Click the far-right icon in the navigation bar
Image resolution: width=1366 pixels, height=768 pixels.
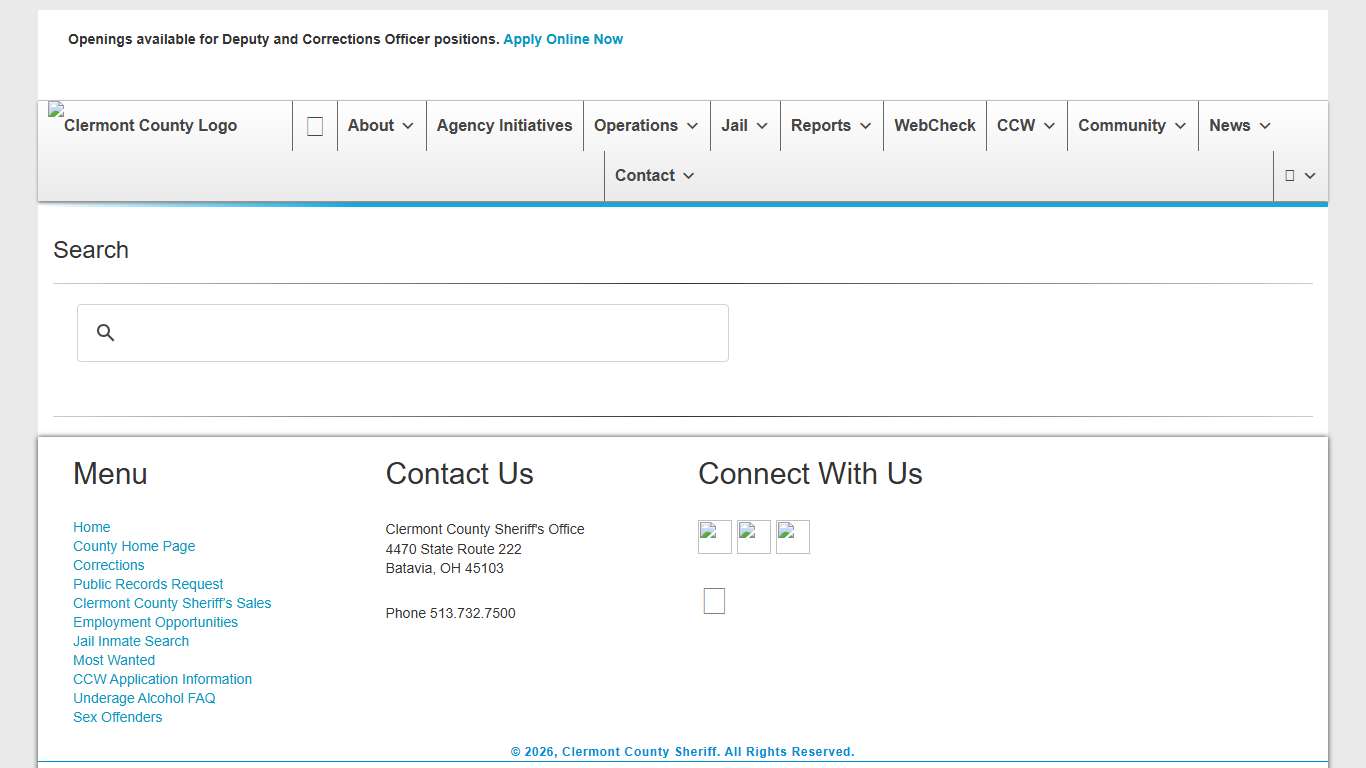coord(1299,176)
